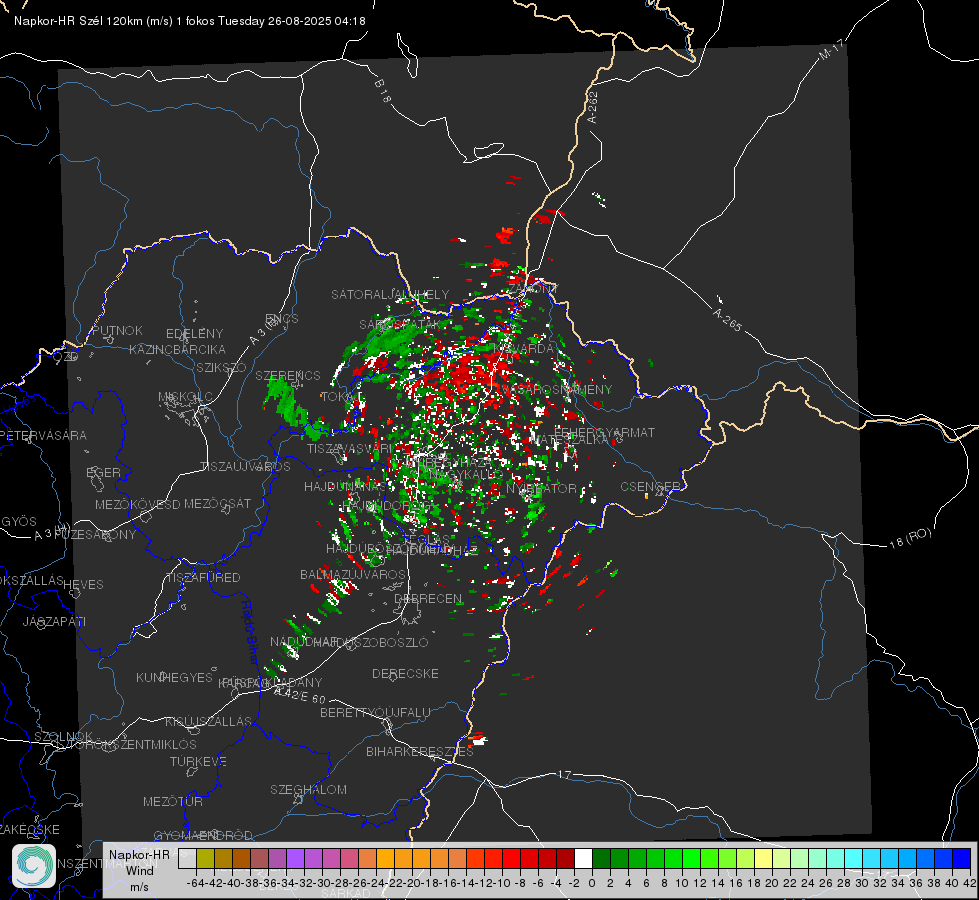Click the A-262 road label
The width and height of the screenshot is (979, 900).
click(x=593, y=107)
